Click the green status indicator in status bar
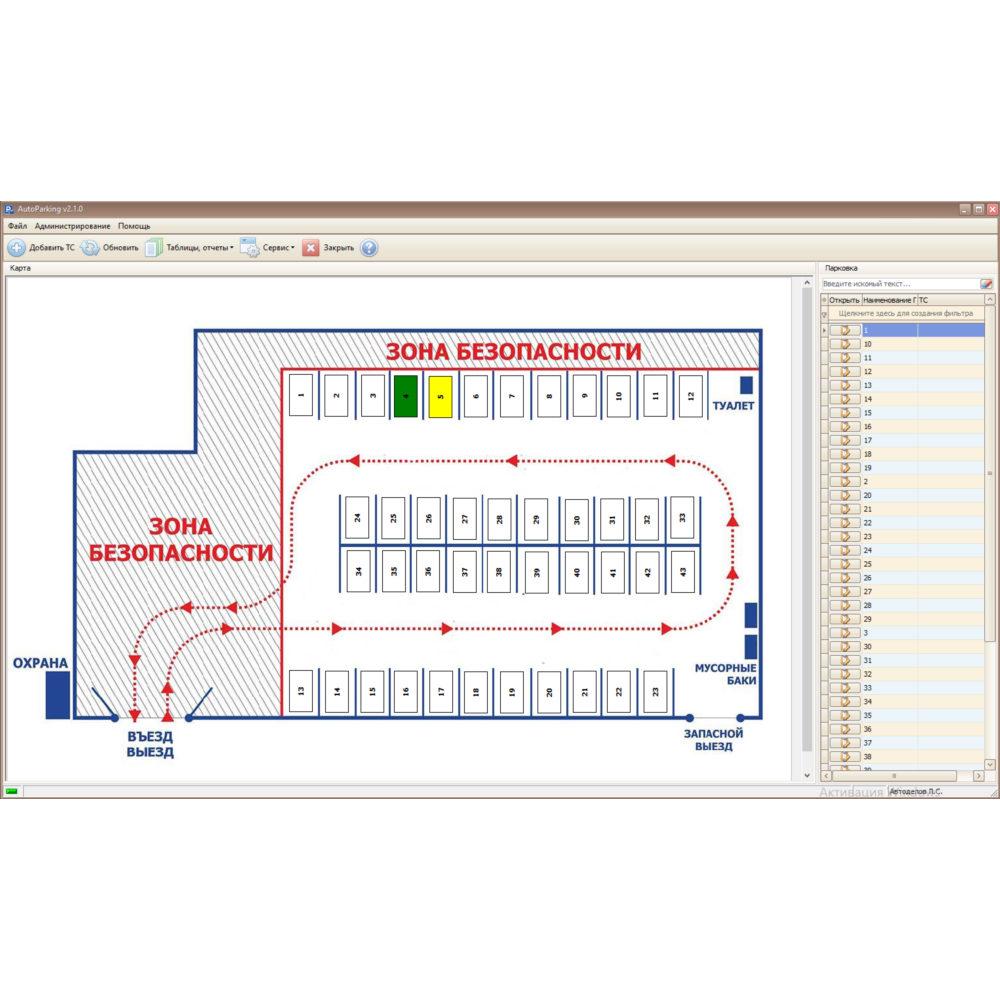The image size is (1000, 1000). (12, 791)
